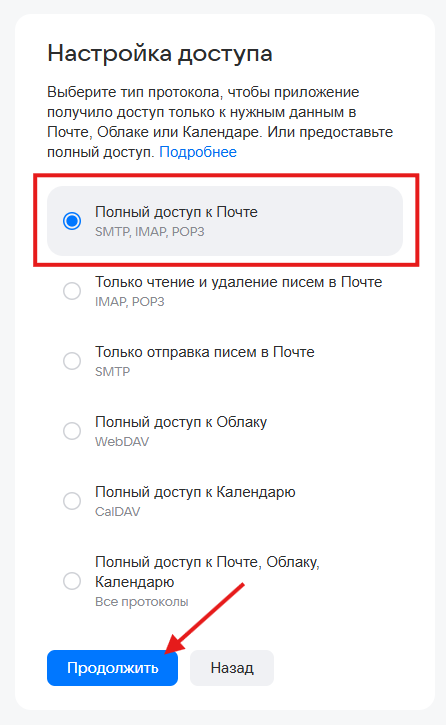Screen dimensions: 446x725
Task: Click the 'CalDAV' protocol caption
Action: click(117, 512)
